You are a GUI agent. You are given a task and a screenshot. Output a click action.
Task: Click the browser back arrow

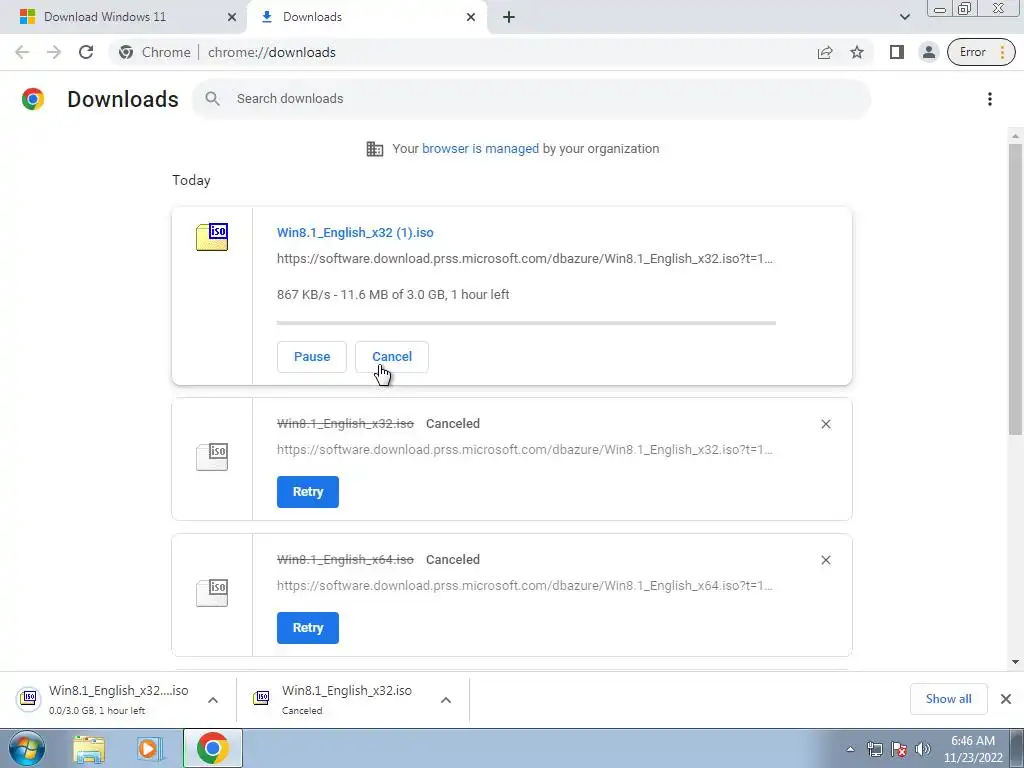tap(22, 52)
